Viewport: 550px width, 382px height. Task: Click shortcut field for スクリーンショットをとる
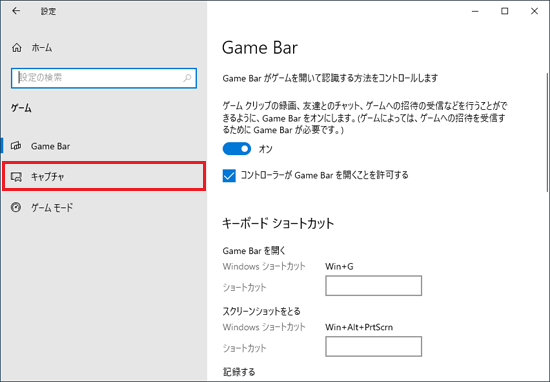[373, 347]
